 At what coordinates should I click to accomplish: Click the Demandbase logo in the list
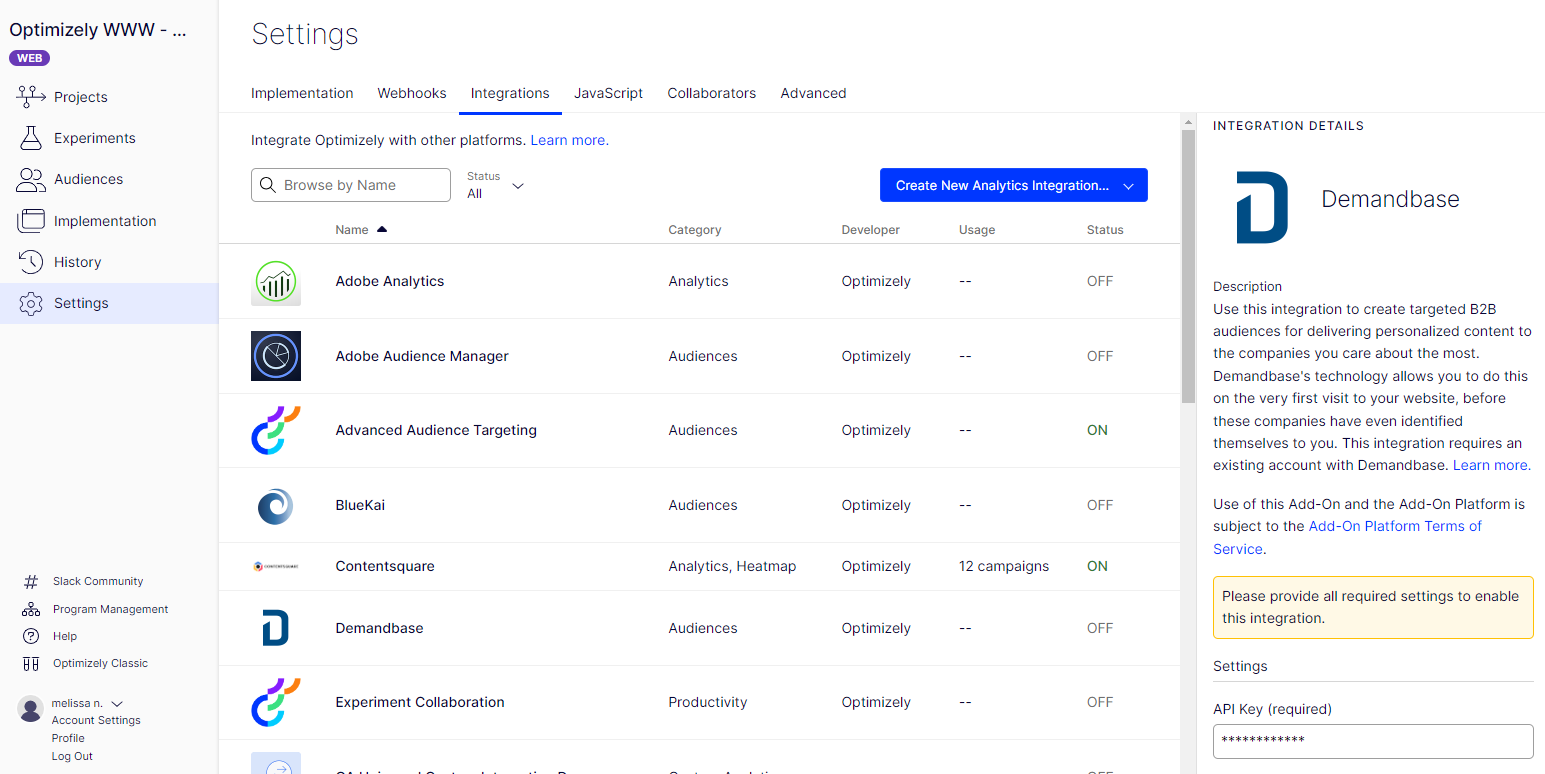275,628
